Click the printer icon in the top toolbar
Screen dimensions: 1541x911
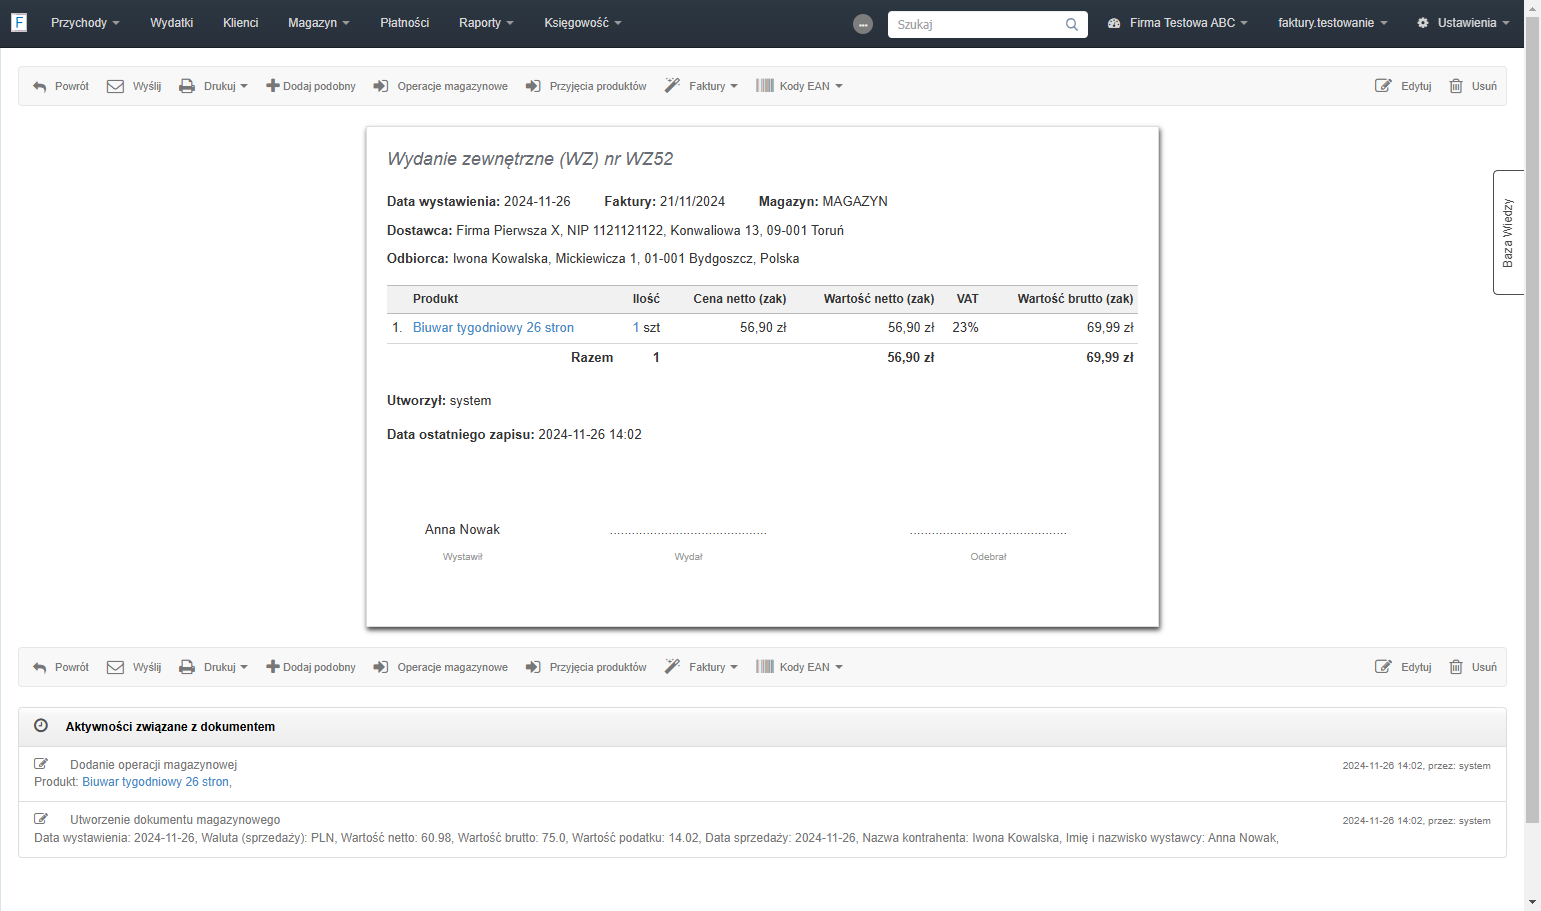click(187, 86)
